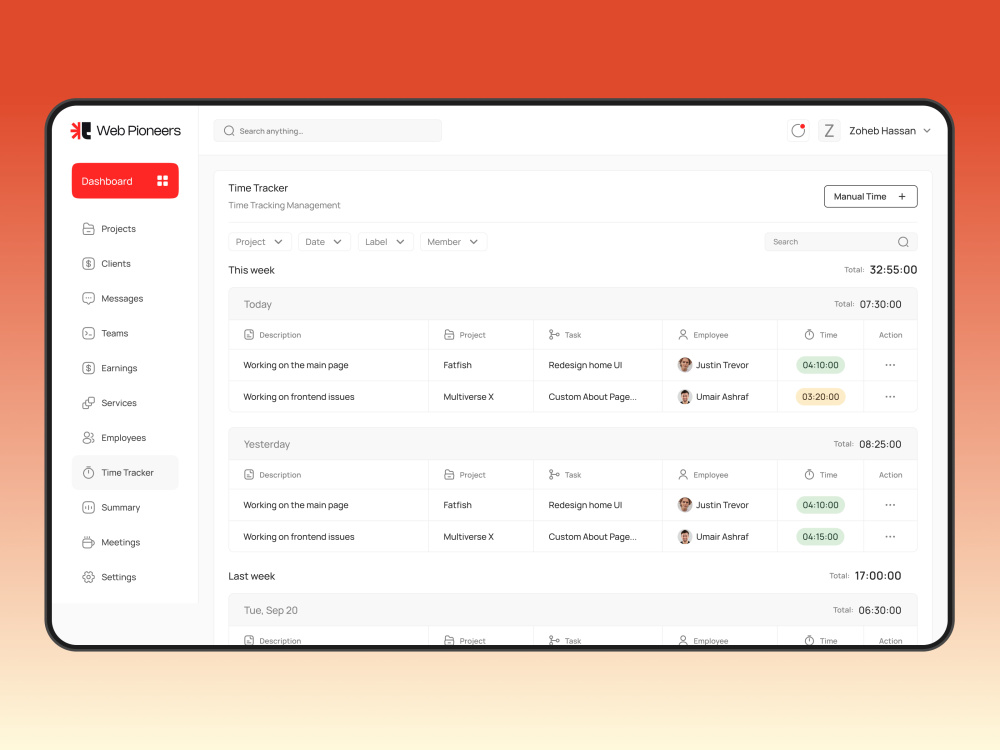
Task: Open actions for yesterday's Umair Ashraf row
Action: pos(890,537)
